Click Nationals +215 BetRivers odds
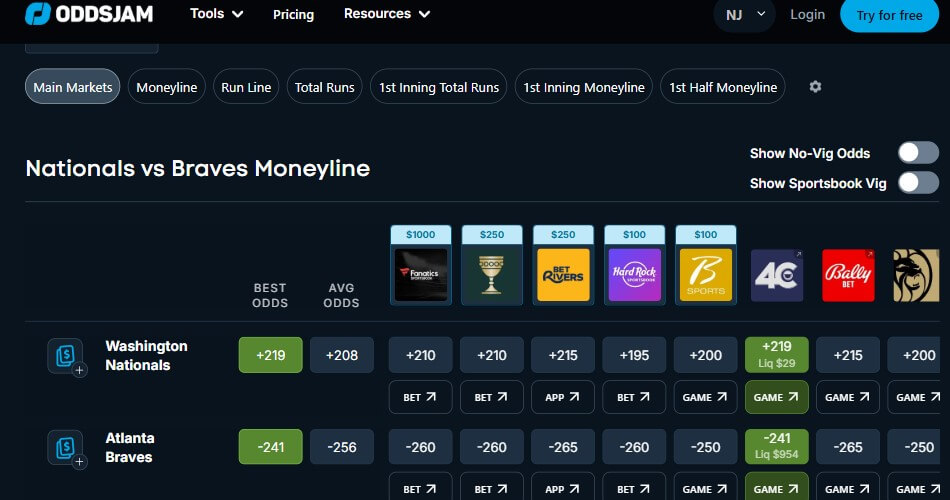950x500 pixels. click(563, 355)
